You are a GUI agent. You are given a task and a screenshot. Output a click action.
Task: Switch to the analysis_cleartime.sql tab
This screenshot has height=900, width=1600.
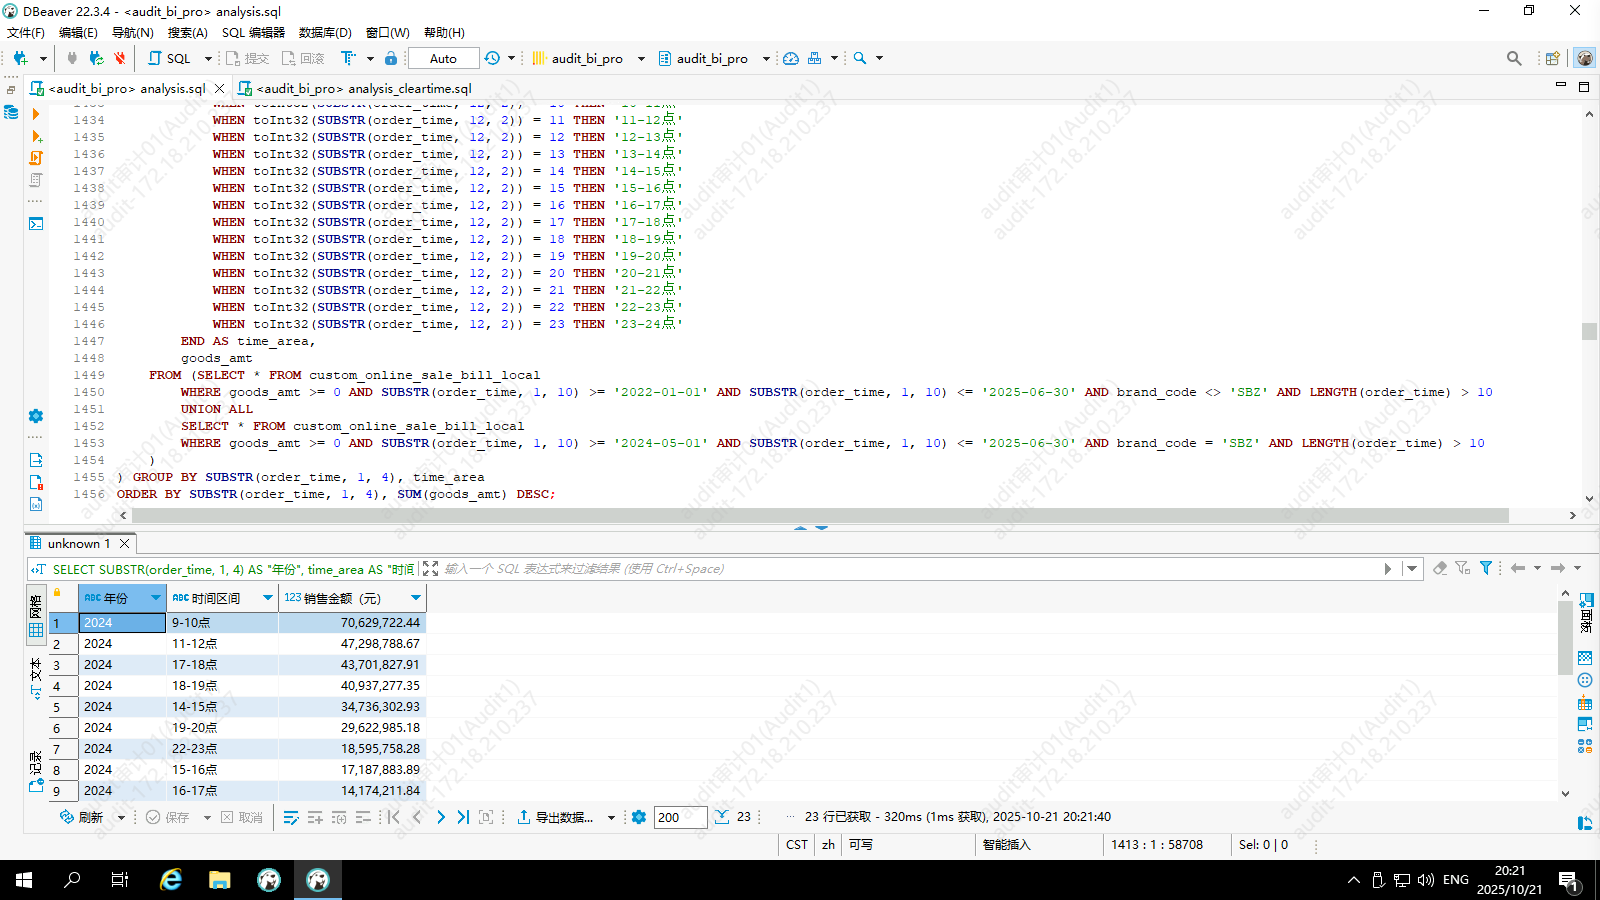click(355, 88)
